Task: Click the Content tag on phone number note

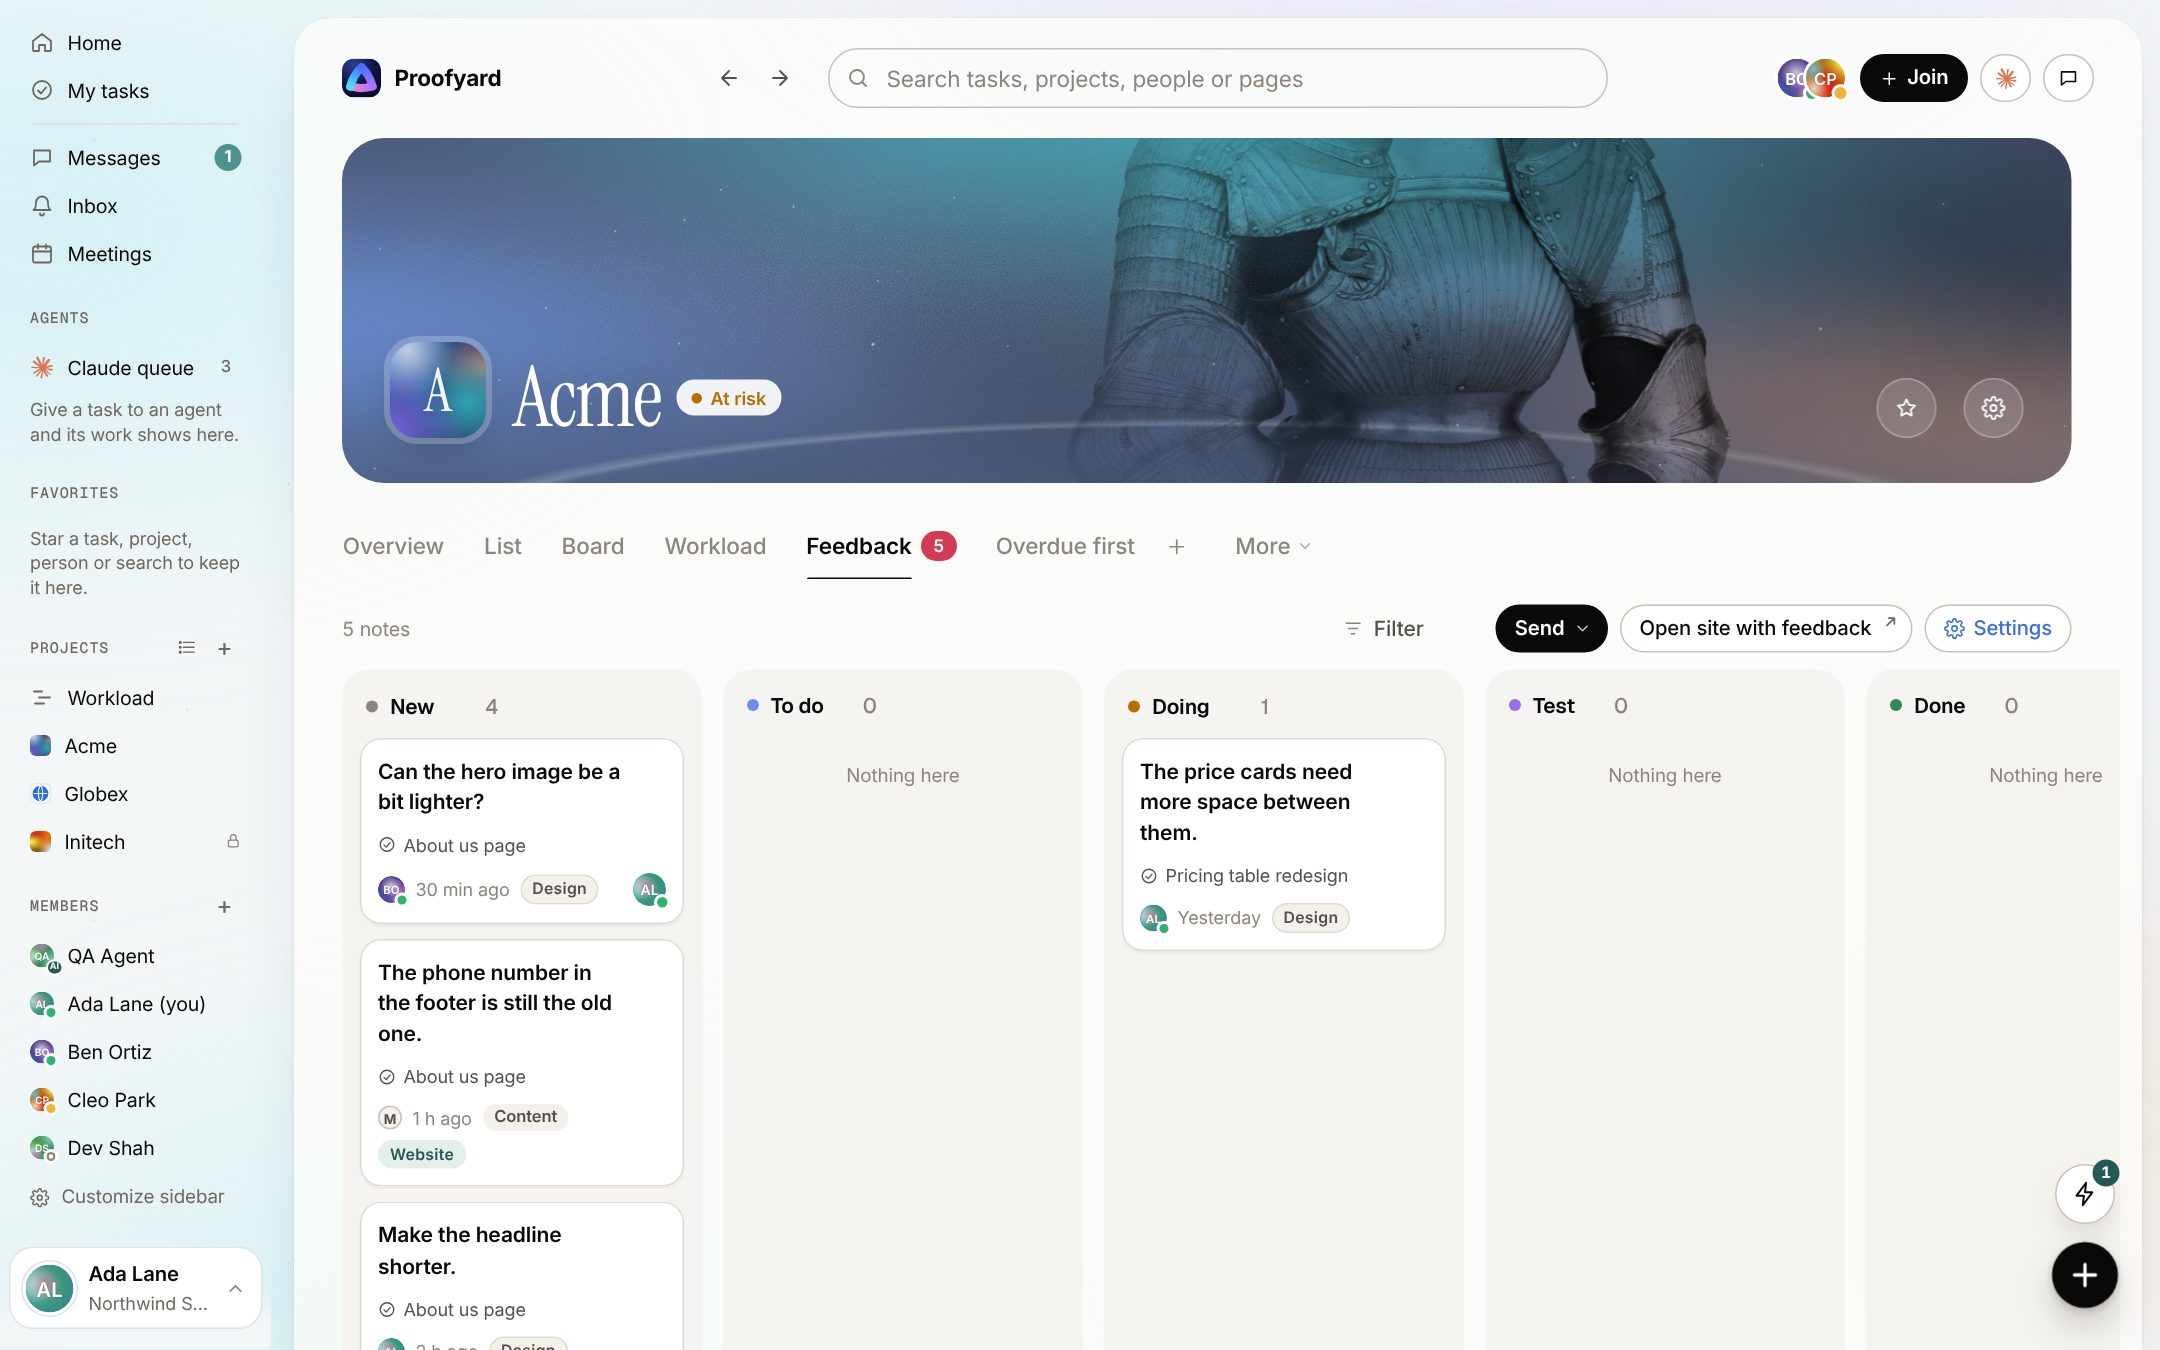Action: tap(525, 1117)
